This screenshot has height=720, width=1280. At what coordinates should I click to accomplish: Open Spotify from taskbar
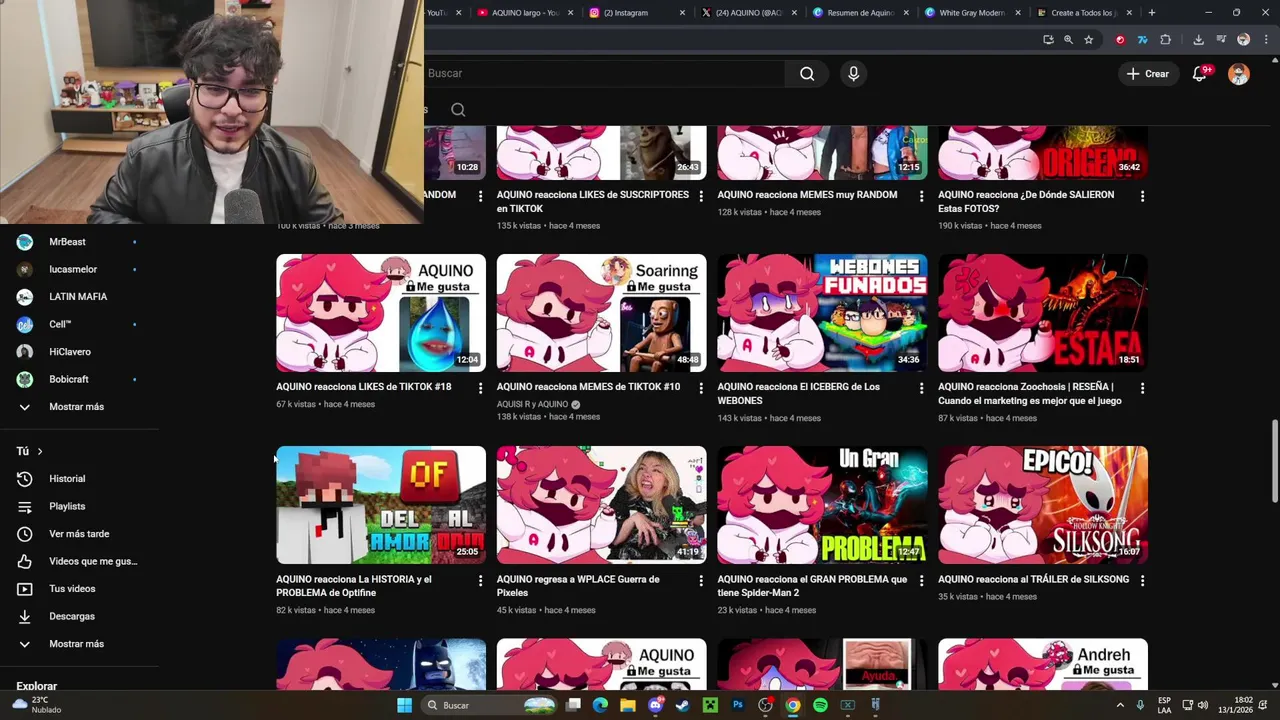pos(820,705)
